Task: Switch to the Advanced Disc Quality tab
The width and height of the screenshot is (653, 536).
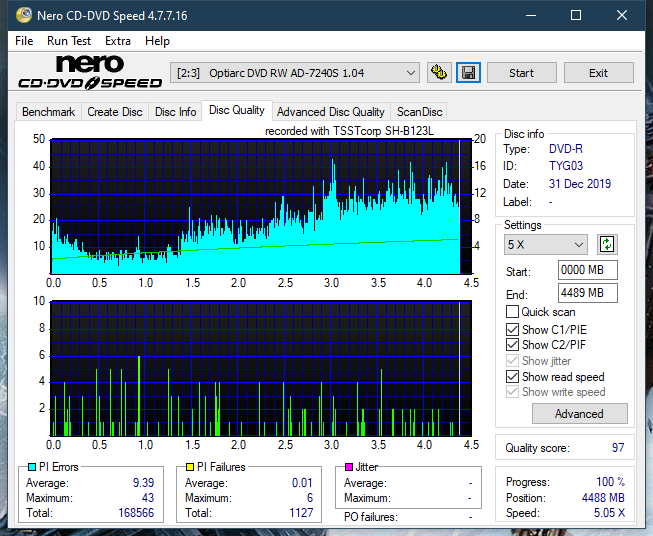Action: pos(331,112)
